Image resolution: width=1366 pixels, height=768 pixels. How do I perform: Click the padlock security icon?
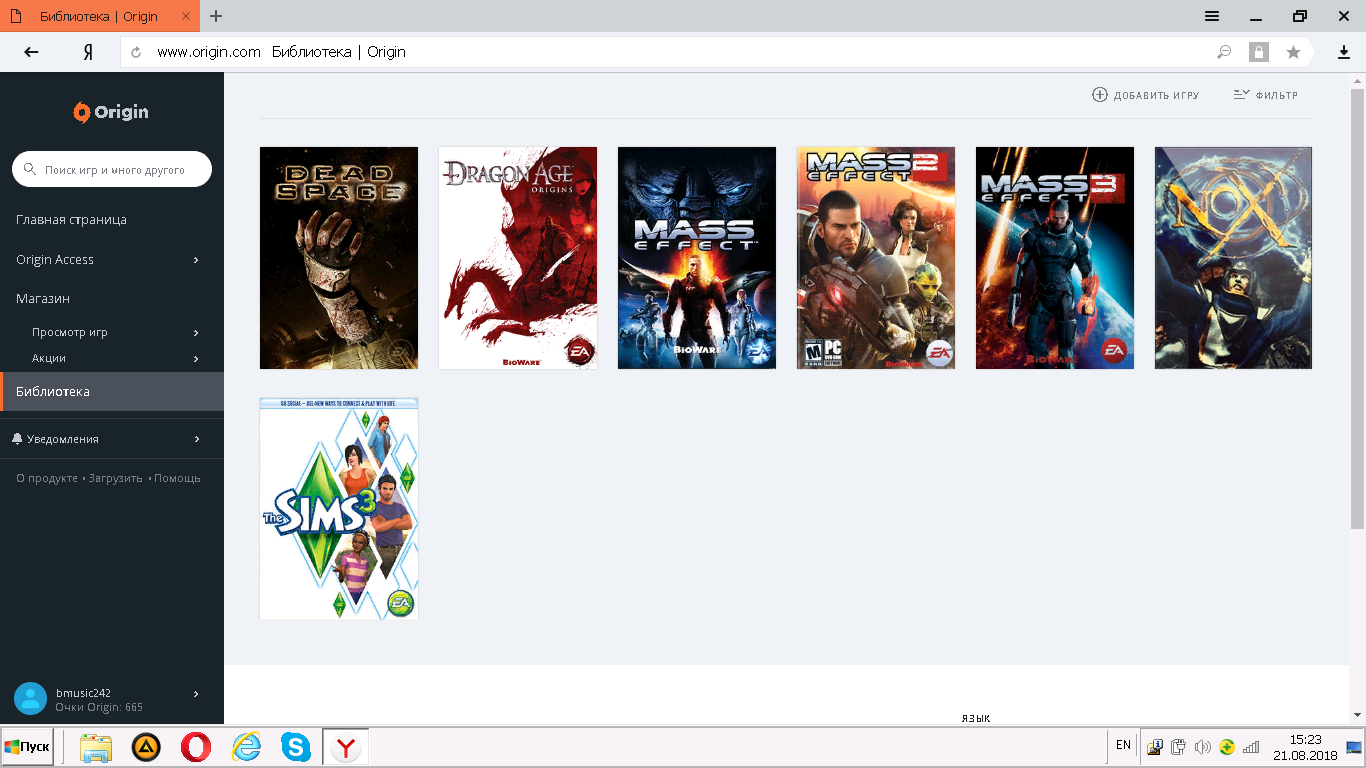point(1259,52)
